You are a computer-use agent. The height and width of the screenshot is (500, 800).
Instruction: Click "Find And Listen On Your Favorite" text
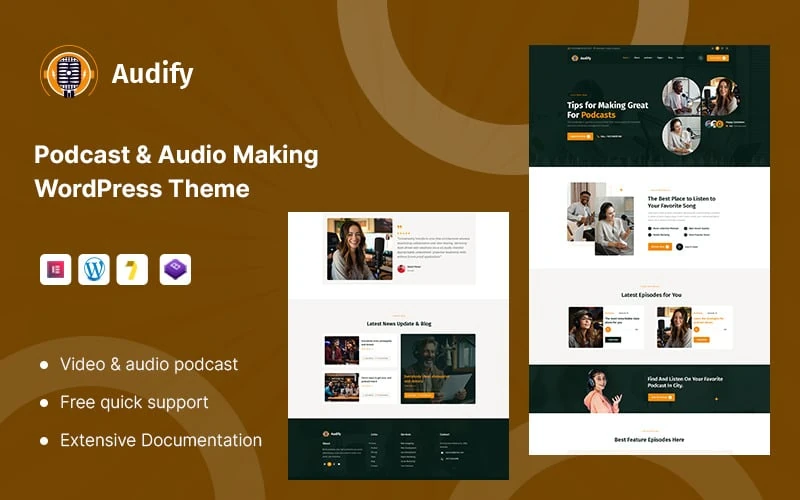point(685,379)
